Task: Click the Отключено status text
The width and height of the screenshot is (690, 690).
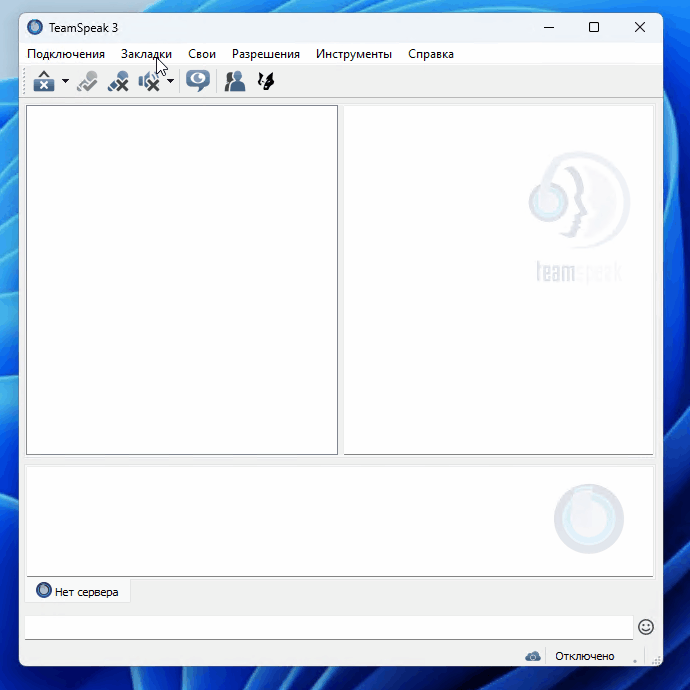Action: pos(584,656)
